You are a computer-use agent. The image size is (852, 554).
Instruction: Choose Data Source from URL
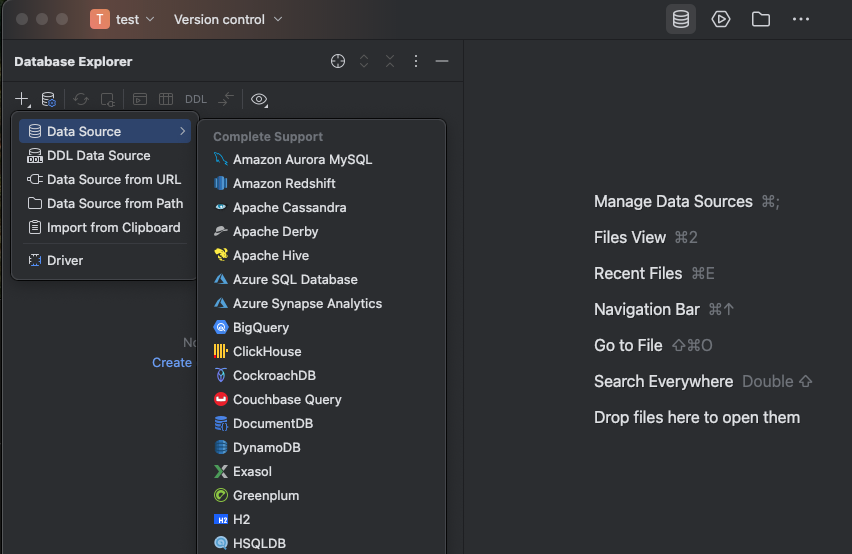(113, 179)
